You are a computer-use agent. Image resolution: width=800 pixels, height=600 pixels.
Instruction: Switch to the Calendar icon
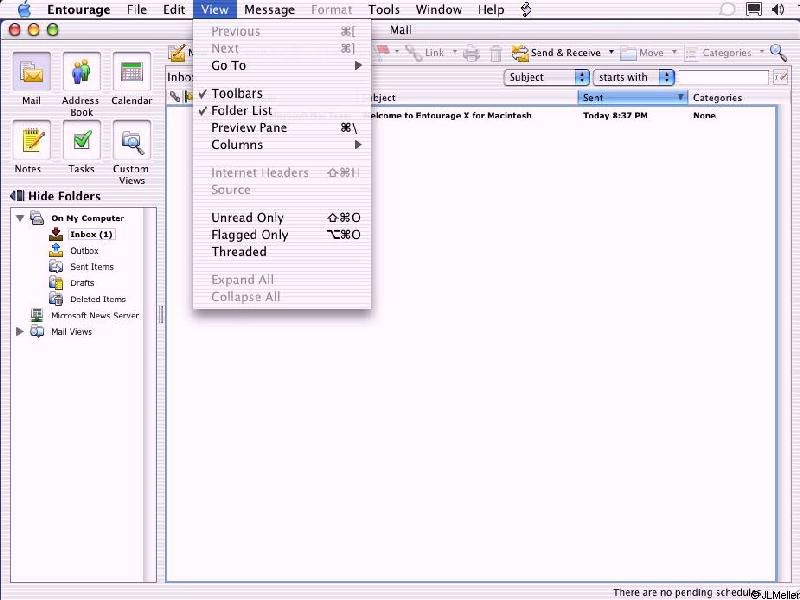[x=132, y=73]
